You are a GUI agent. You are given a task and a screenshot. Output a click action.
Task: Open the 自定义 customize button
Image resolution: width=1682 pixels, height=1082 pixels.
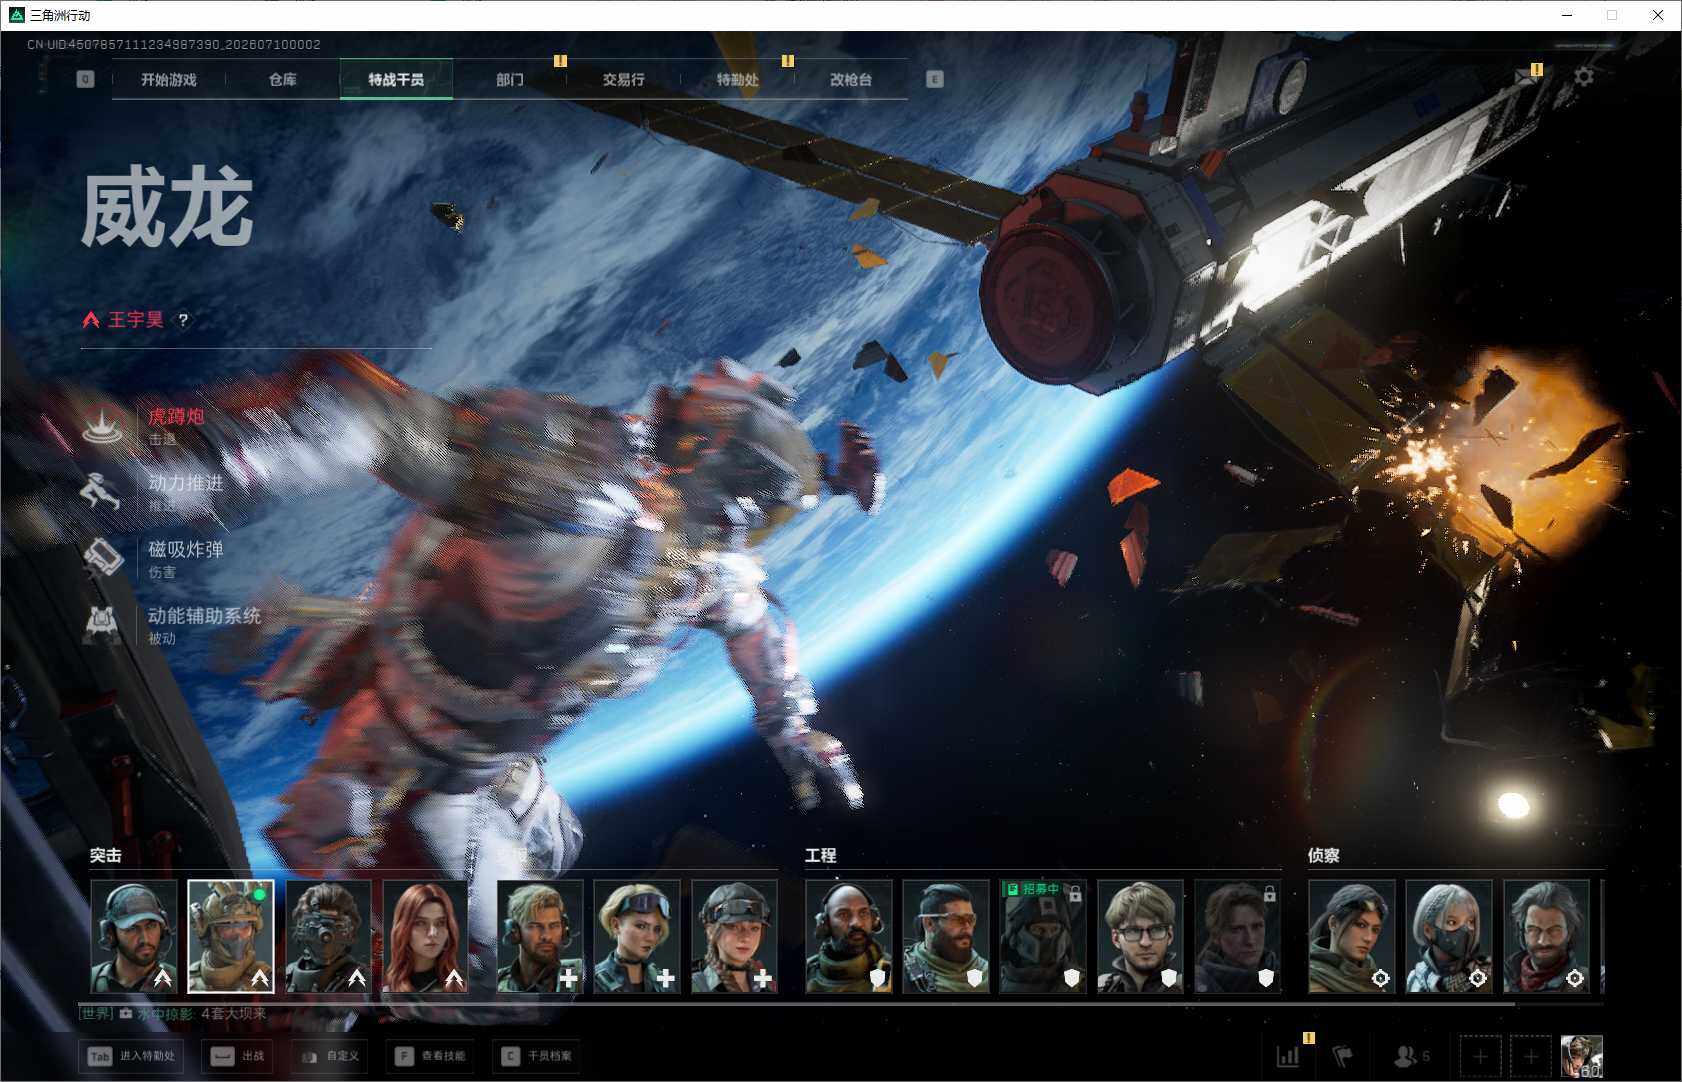(330, 1056)
